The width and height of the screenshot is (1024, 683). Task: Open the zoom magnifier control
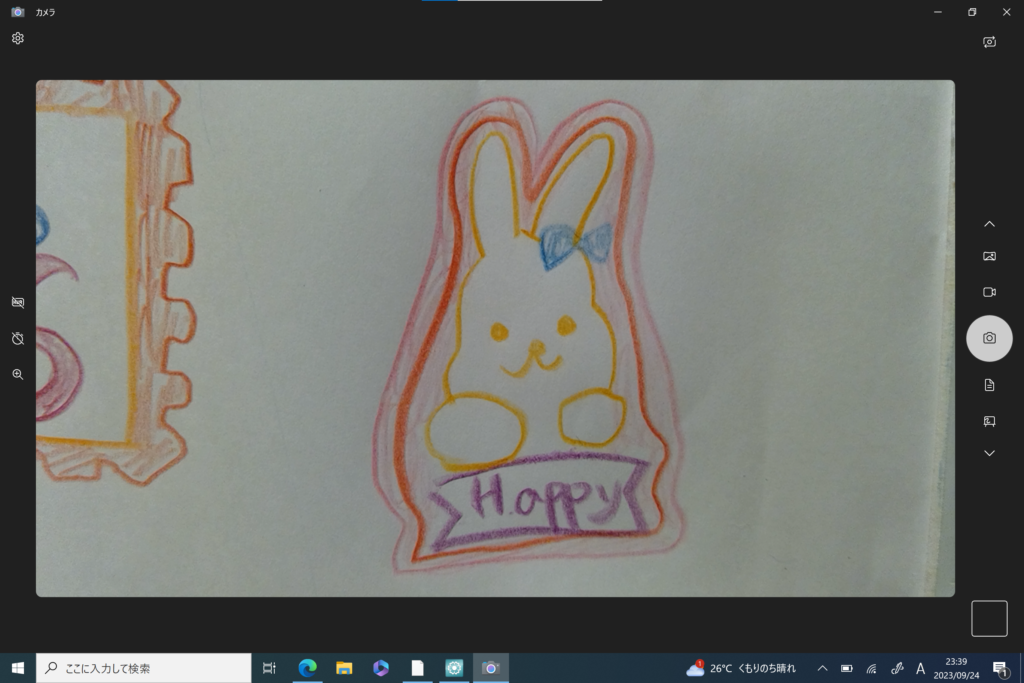point(18,374)
